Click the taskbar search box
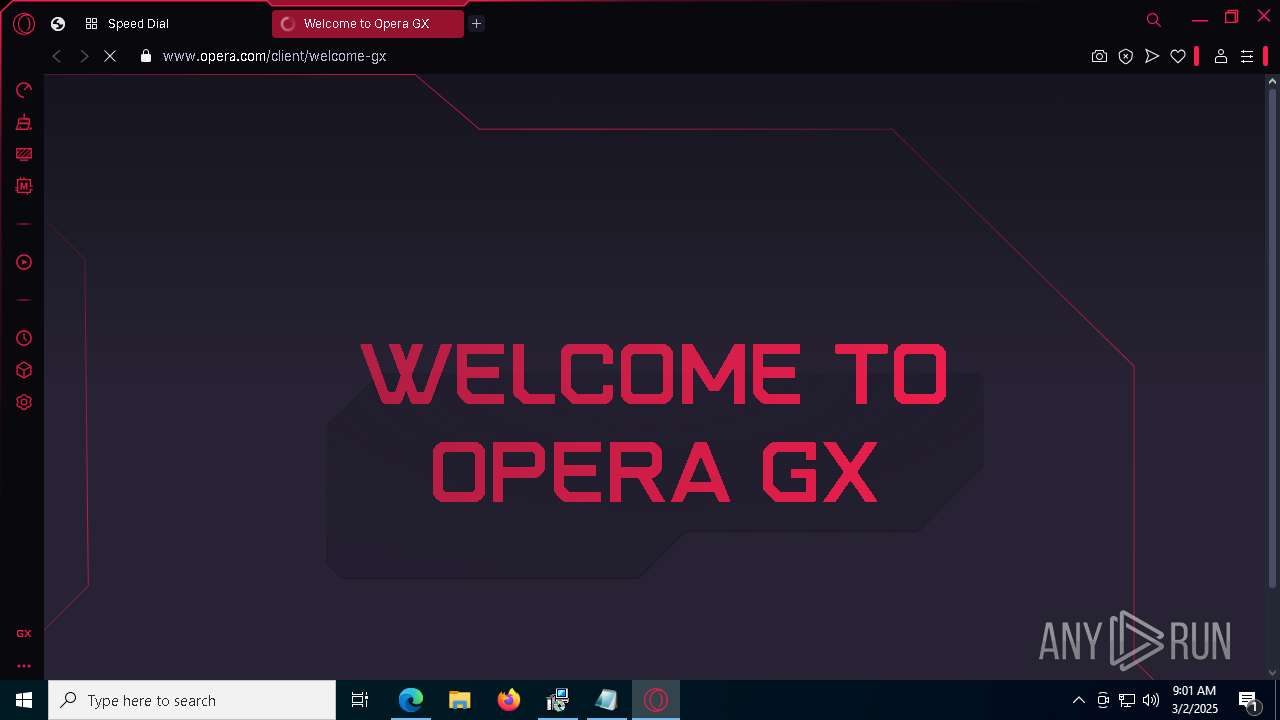 point(192,700)
